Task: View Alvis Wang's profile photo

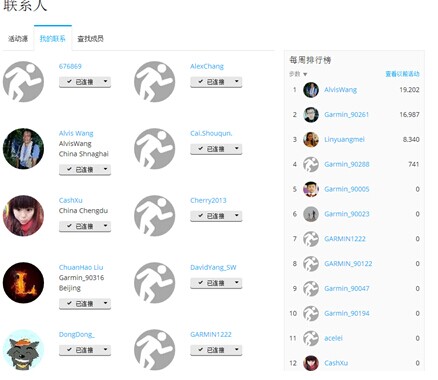Action: [x=23, y=149]
